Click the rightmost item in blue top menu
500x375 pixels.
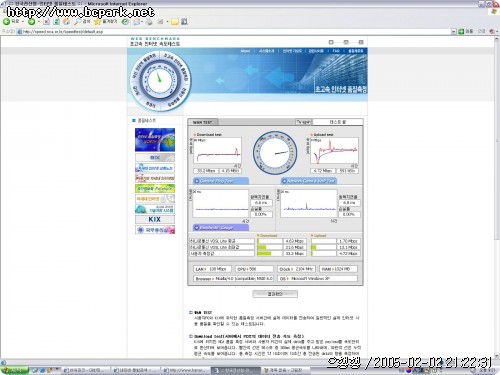click(356, 51)
